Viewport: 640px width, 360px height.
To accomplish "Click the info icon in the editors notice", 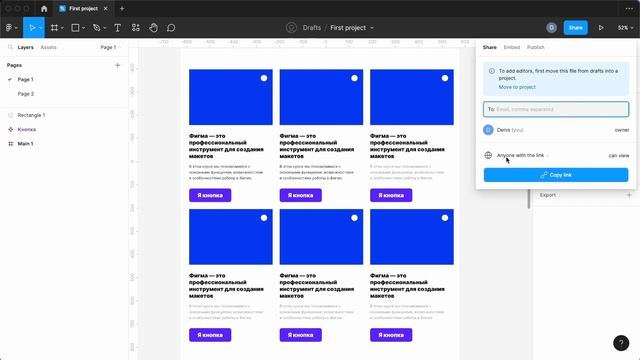I will 492,71.
